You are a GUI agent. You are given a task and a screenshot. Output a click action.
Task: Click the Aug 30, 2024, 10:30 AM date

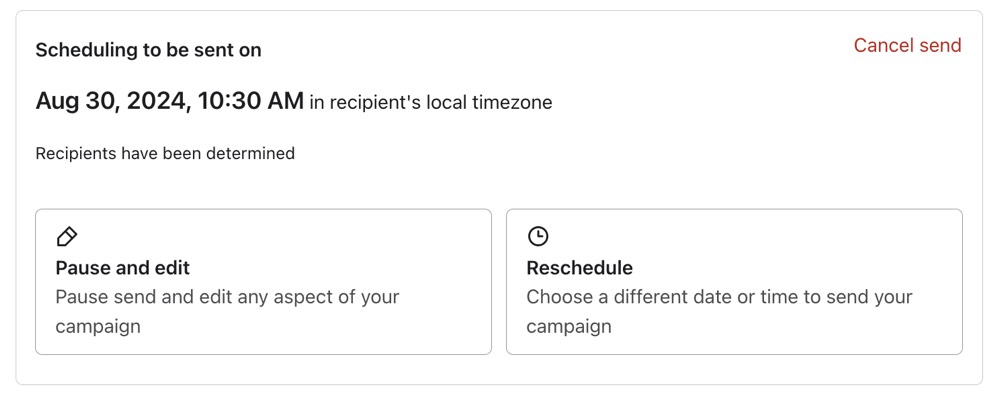point(170,101)
